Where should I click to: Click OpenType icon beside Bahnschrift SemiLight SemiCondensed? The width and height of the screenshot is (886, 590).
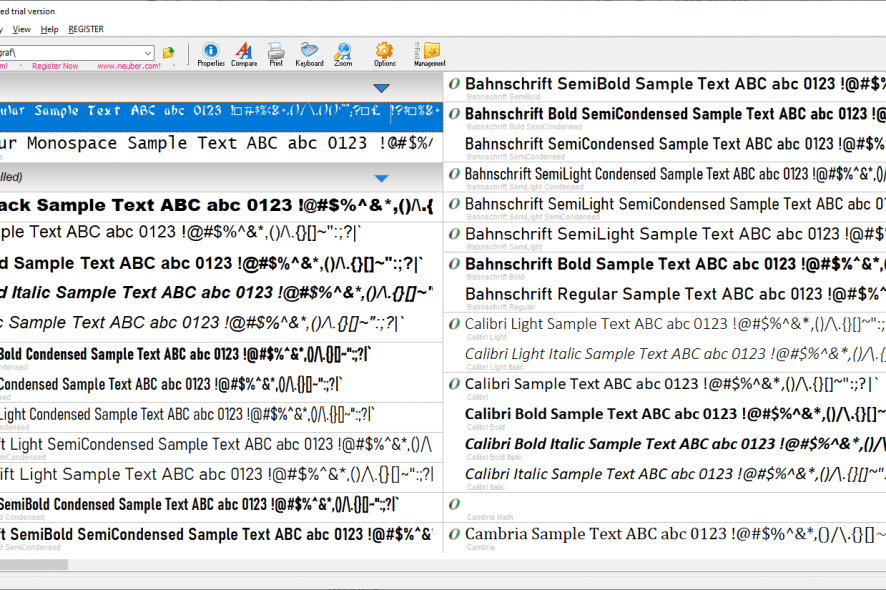click(454, 204)
